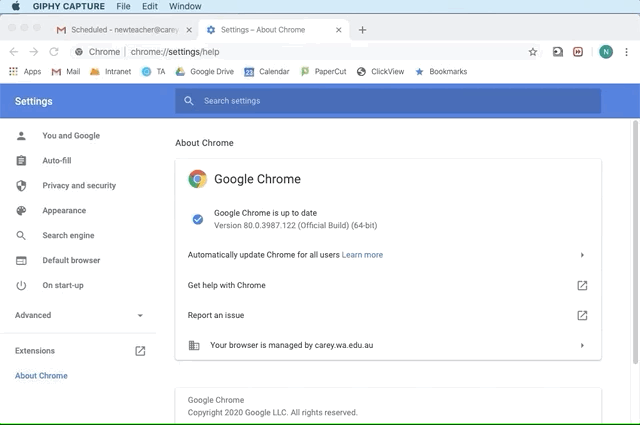Image resolution: width=640 pixels, height=425 pixels.
Task: Bookmark this page with star icon
Action: pos(533,52)
